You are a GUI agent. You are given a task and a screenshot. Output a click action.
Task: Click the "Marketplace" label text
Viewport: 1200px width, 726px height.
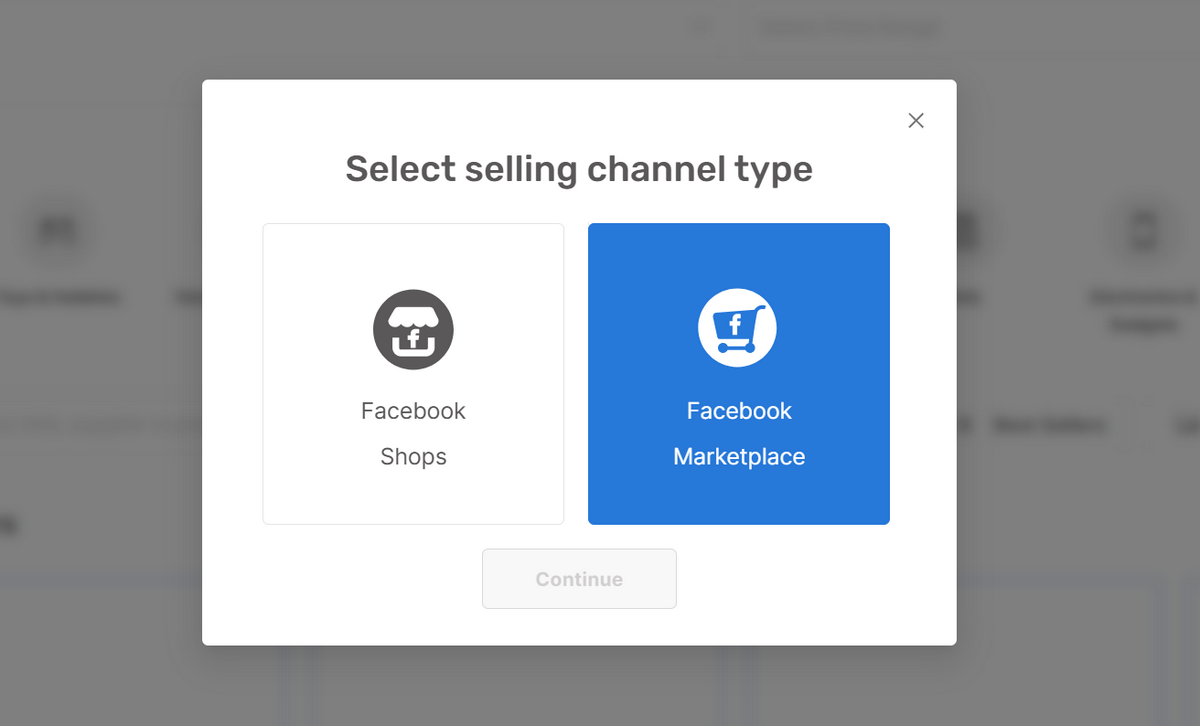pos(738,457)
